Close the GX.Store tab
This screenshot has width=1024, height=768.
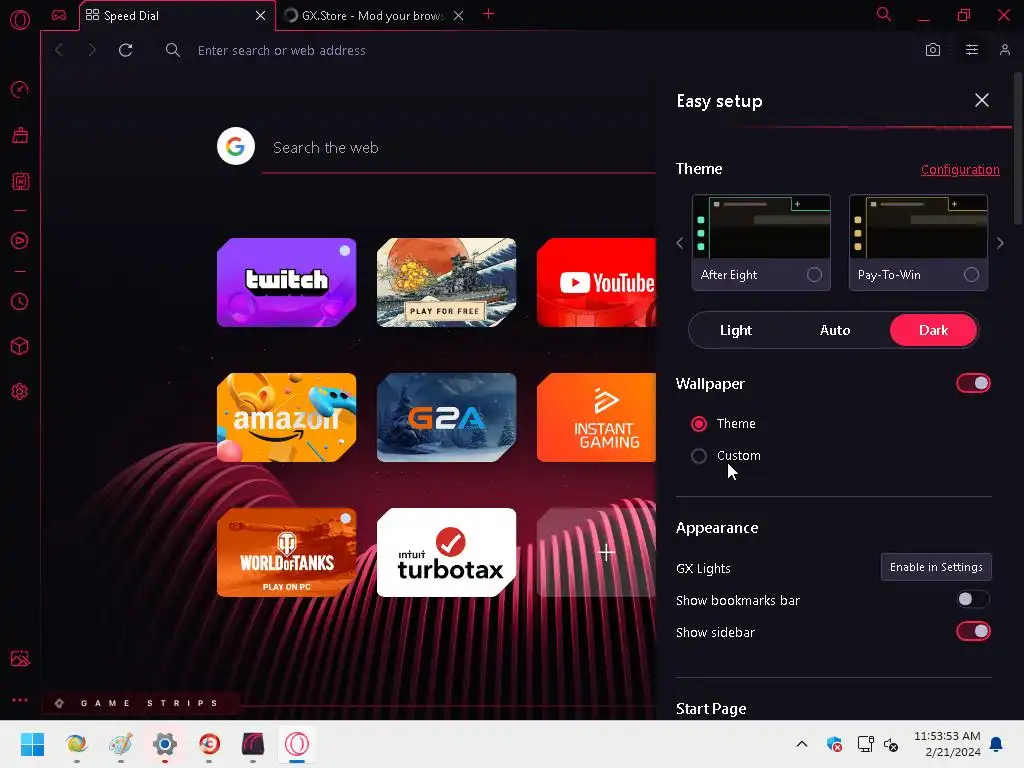[458, 16]
